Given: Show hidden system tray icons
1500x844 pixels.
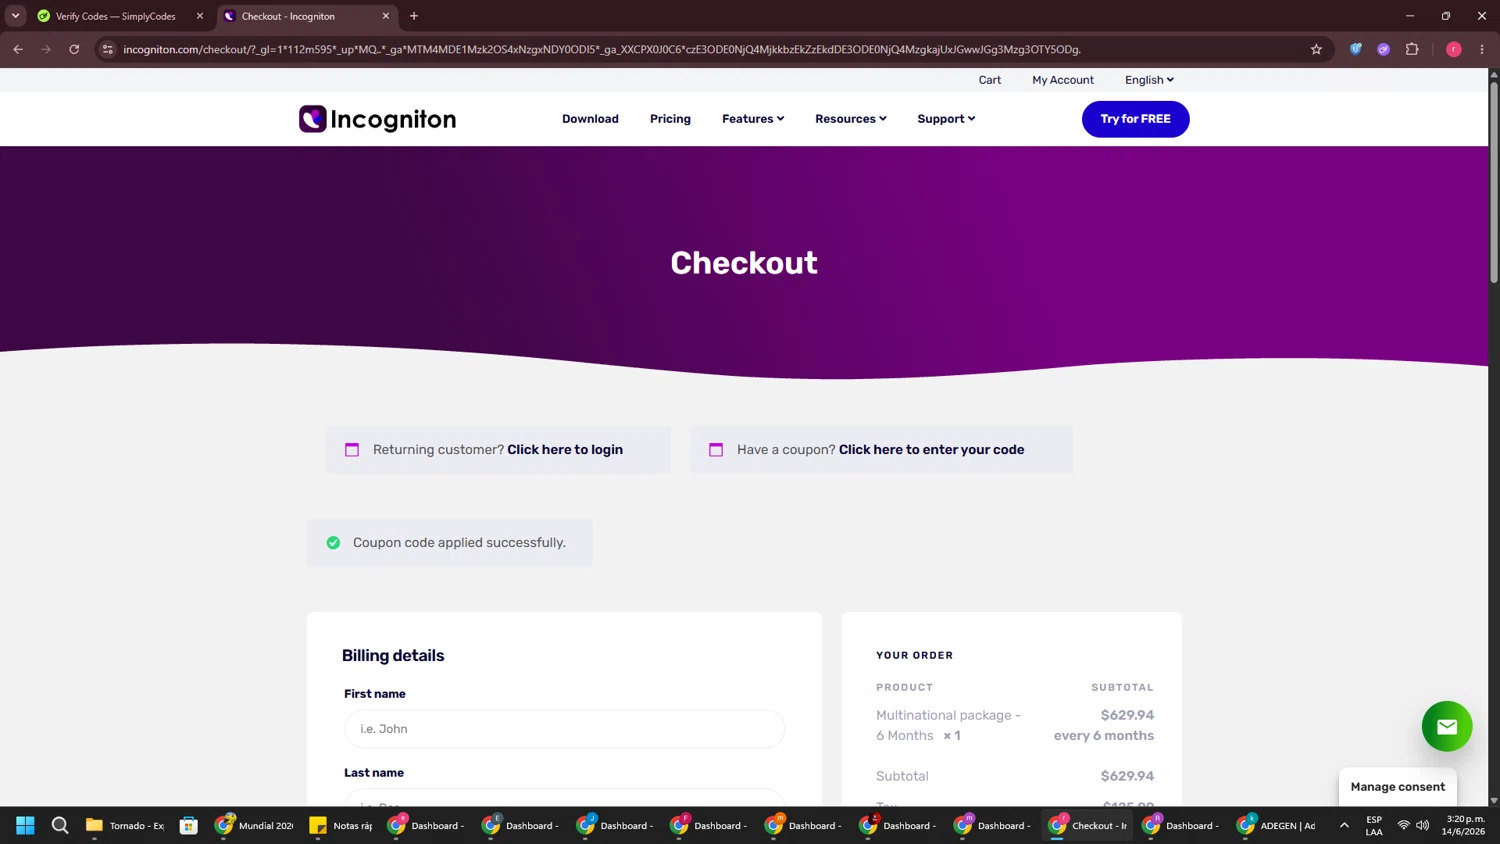Looking at the screenshot, I should (1344, 825).
